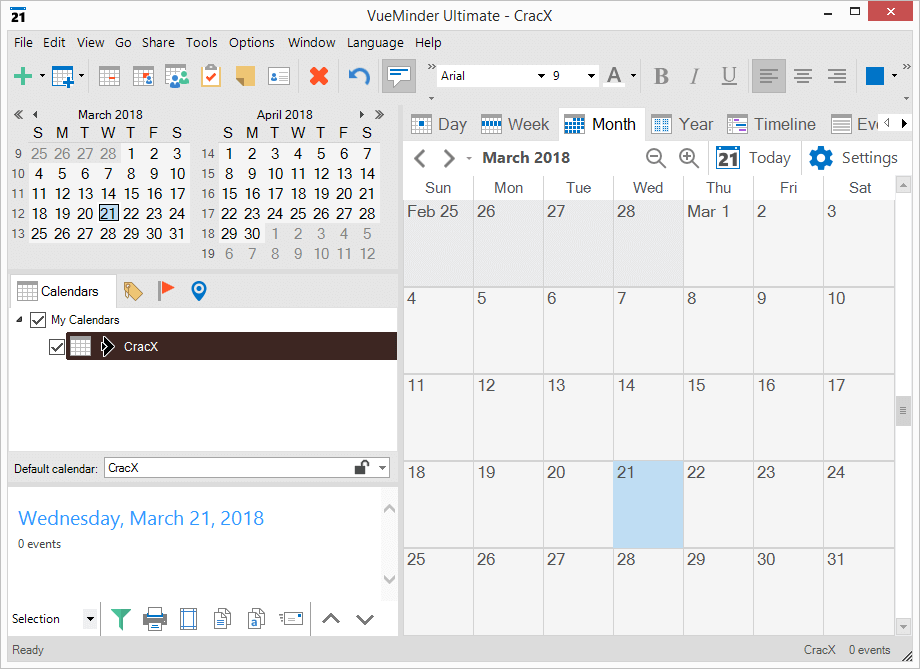Viewport: 920px width, 669px height.
Task: Jump forward a year in mini calendar
Action: coord(380,114)
